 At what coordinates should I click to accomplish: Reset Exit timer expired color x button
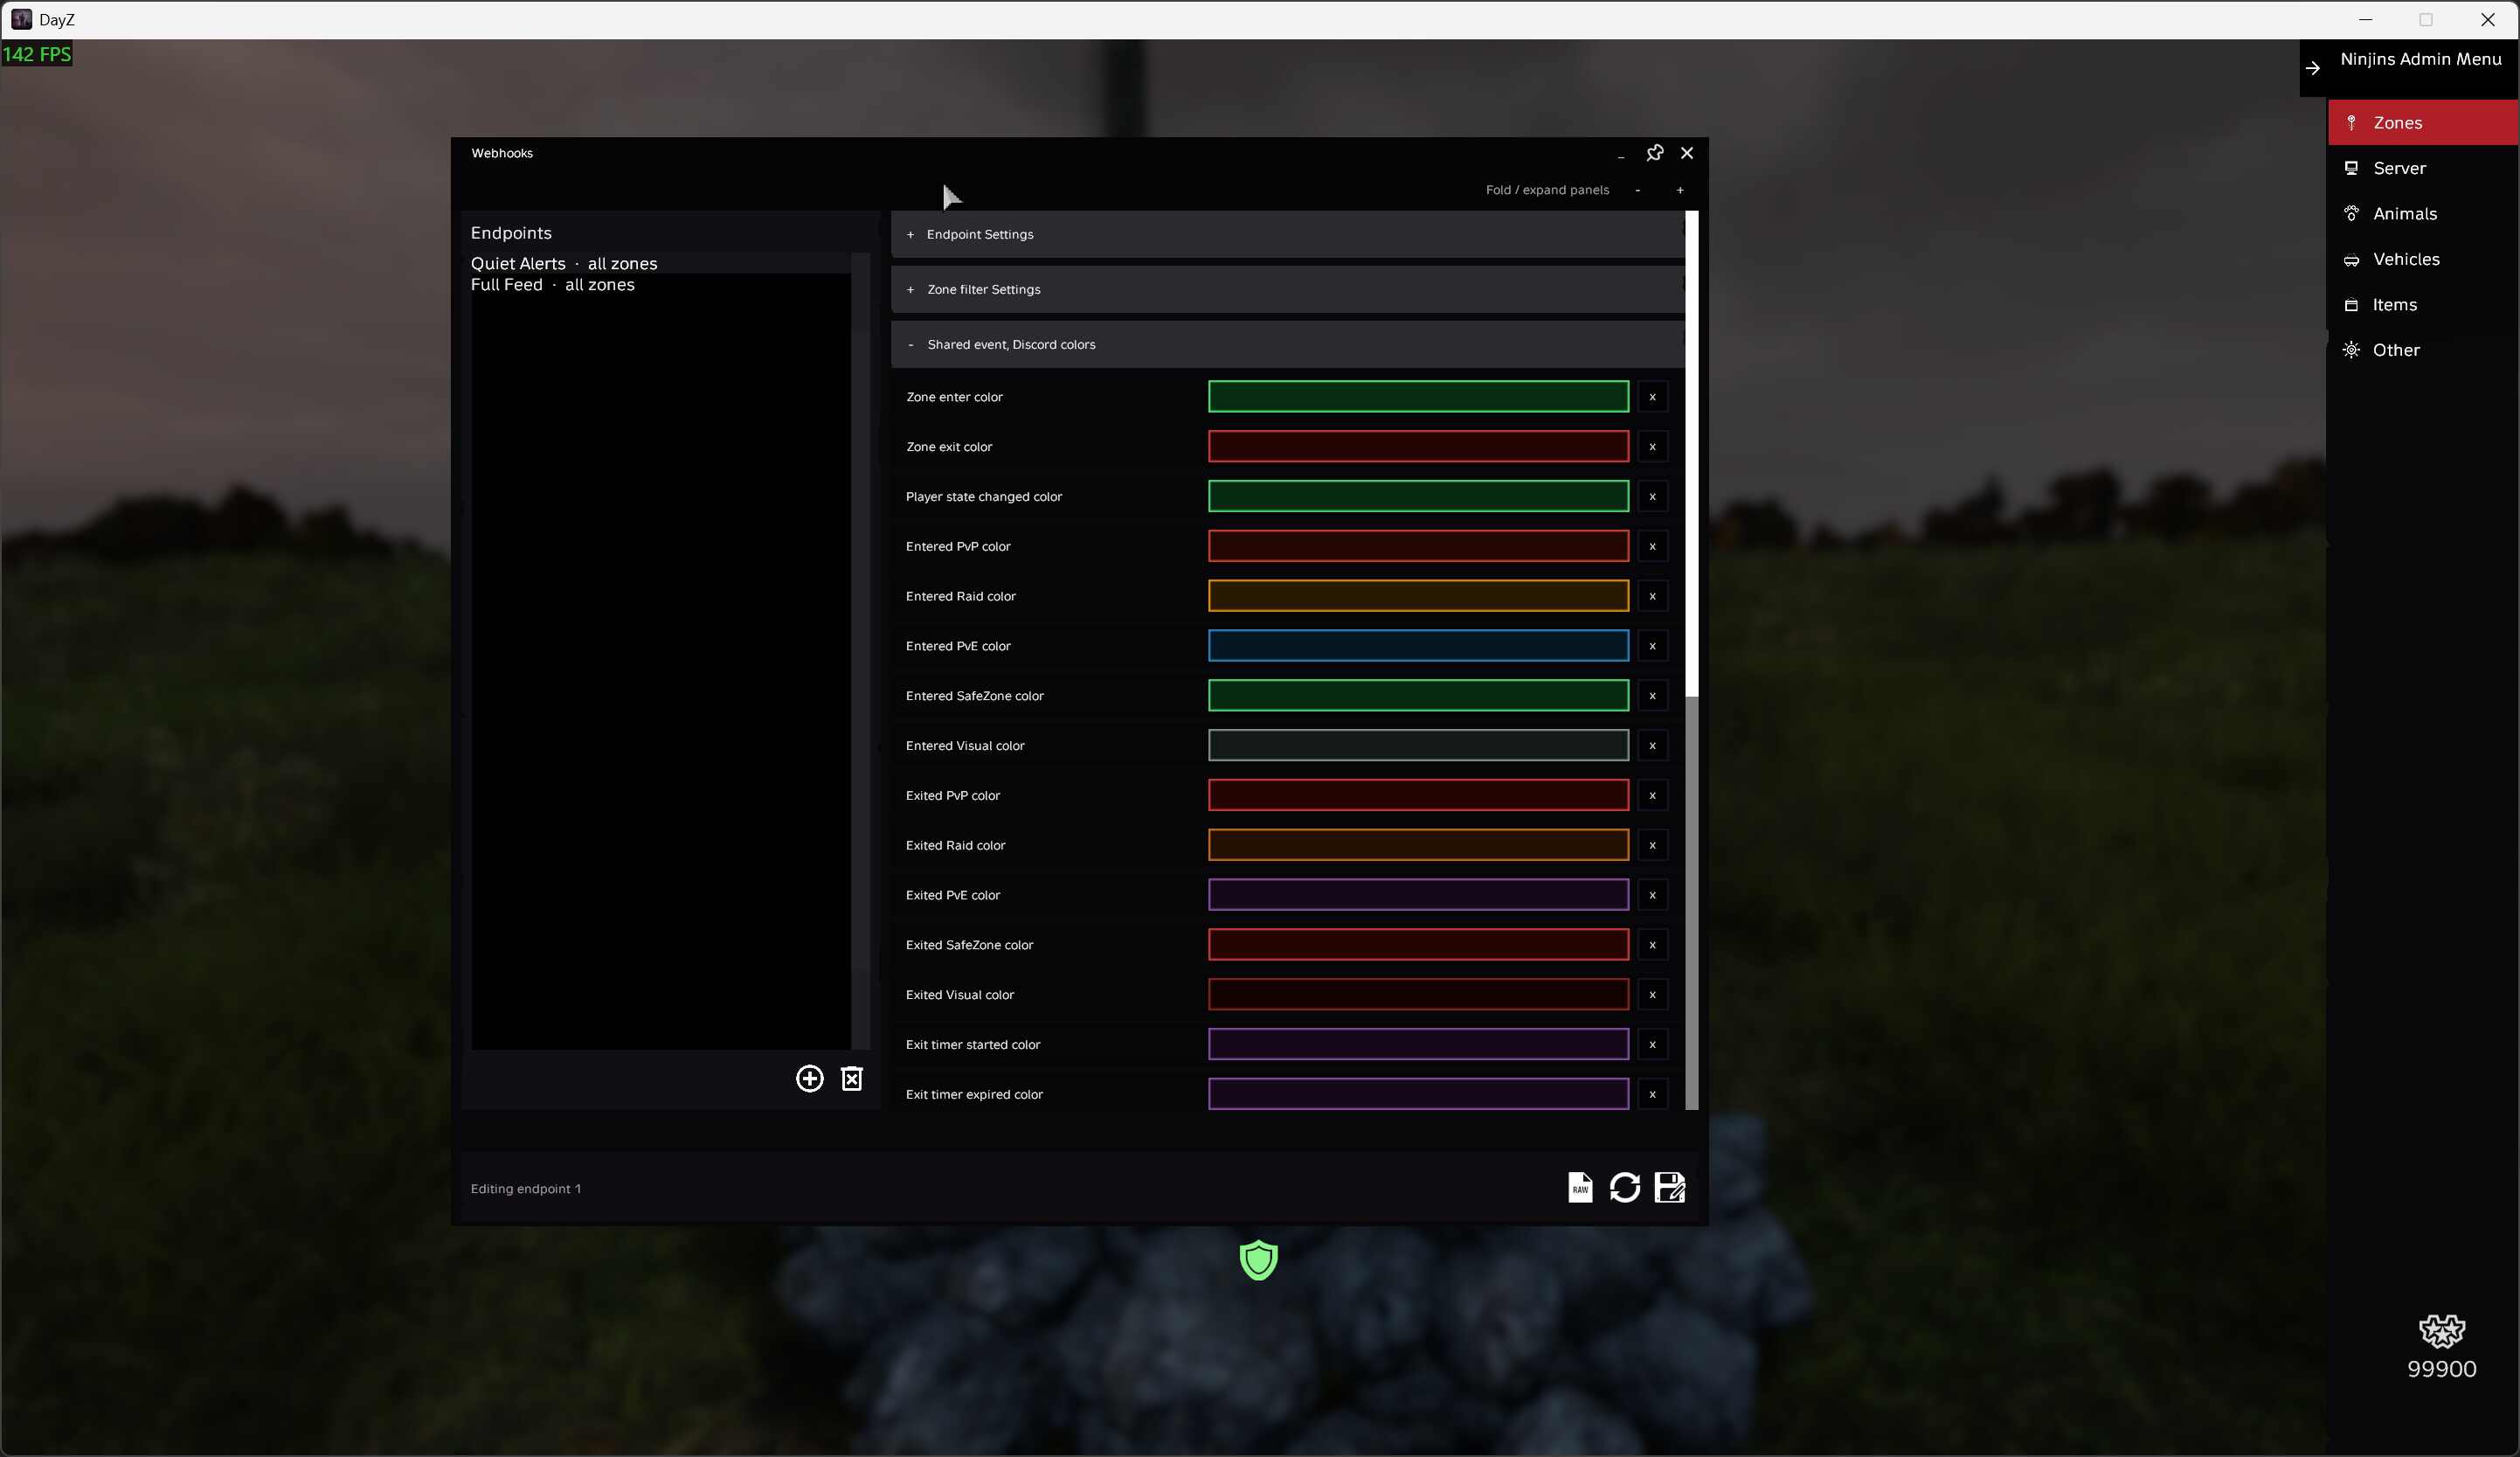click(x=1653, y=1094)
